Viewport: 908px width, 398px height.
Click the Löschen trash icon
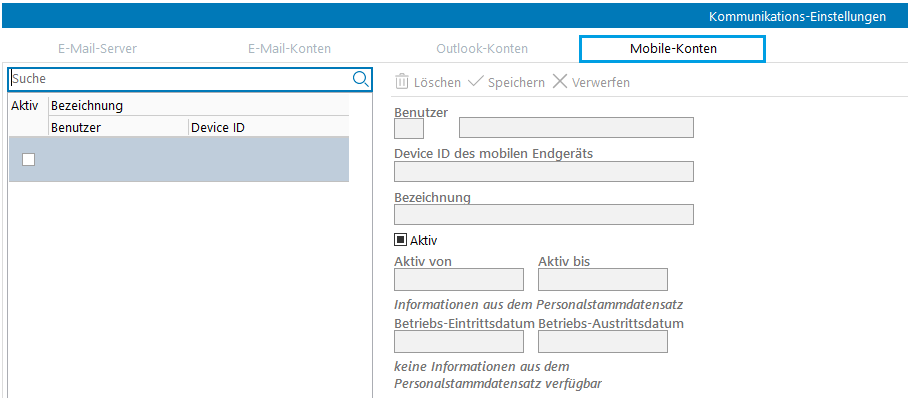[x=402, y=82]
